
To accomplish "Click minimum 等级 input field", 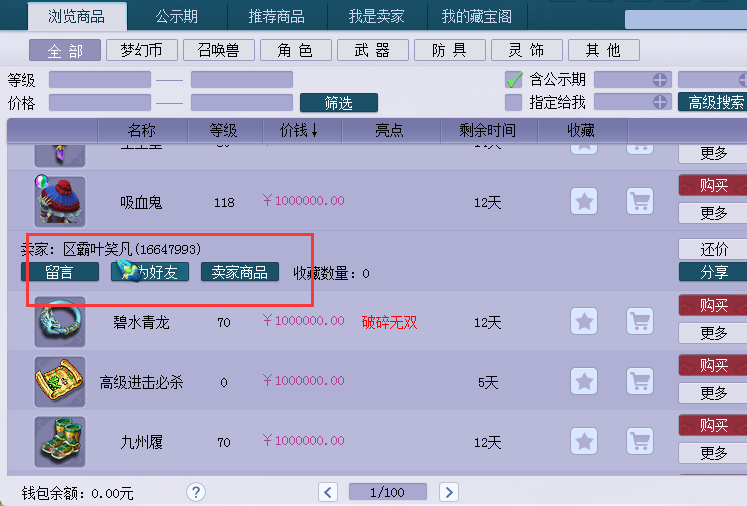I will tap(100, 80).
